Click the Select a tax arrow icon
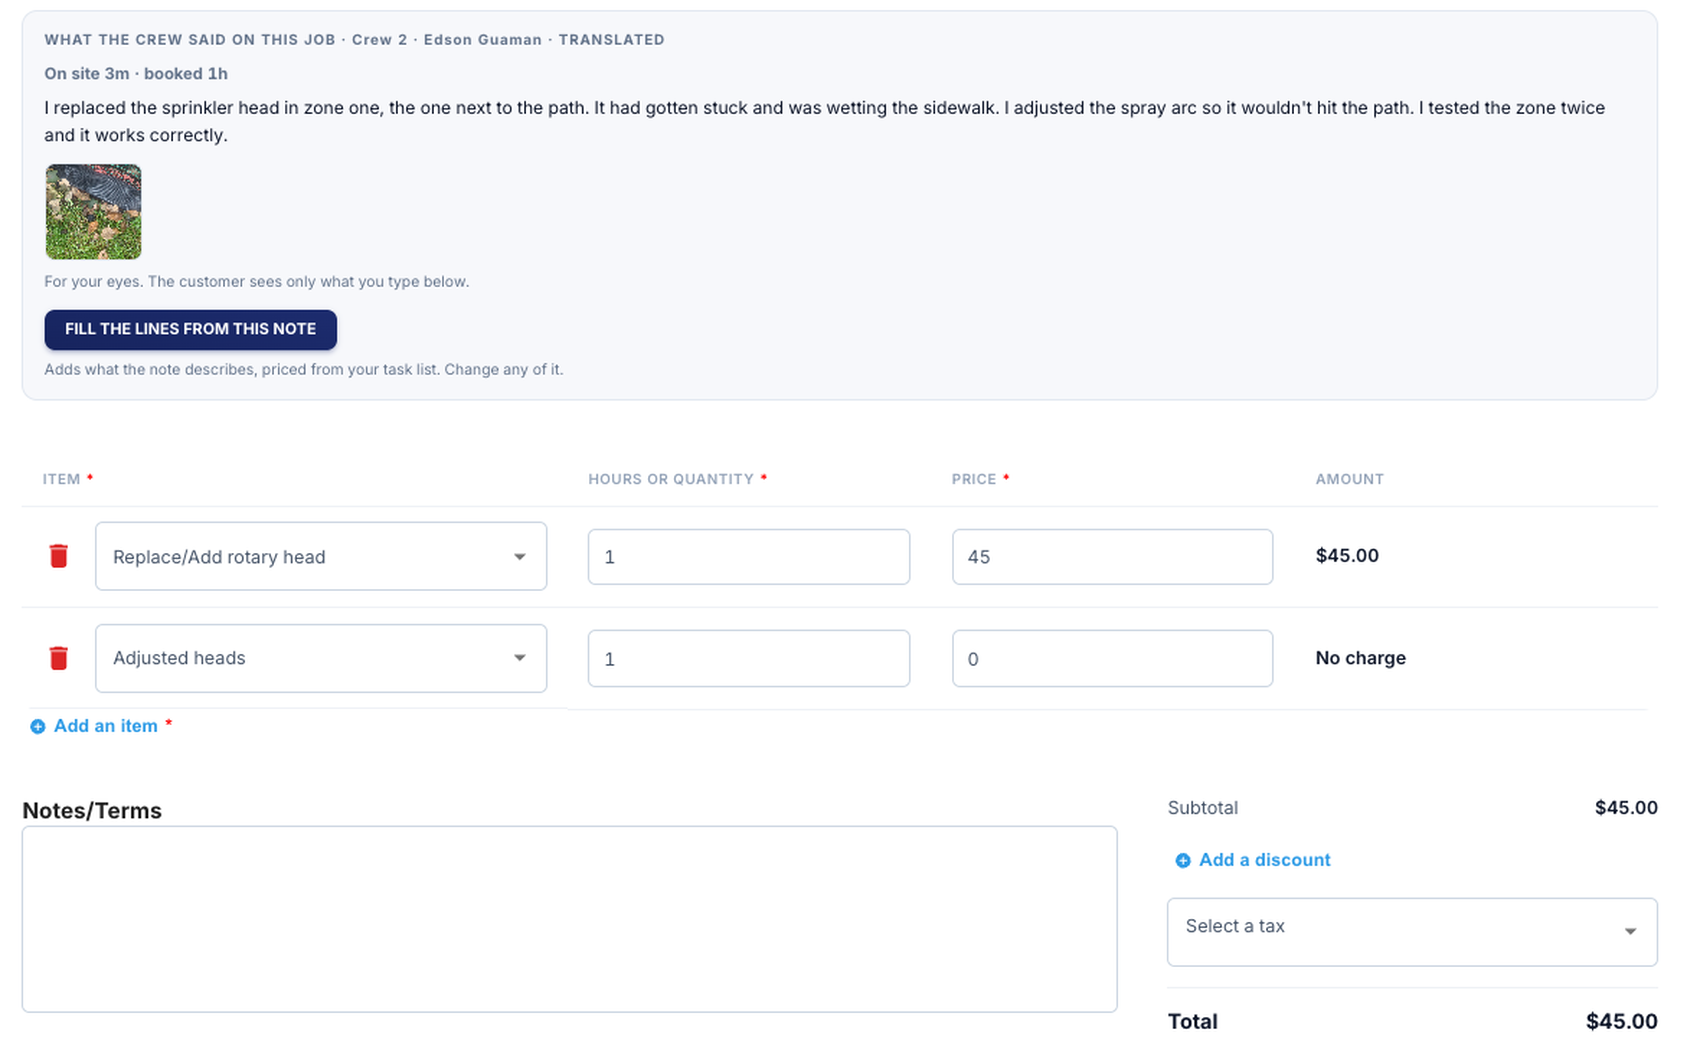 coord(1630,932)
